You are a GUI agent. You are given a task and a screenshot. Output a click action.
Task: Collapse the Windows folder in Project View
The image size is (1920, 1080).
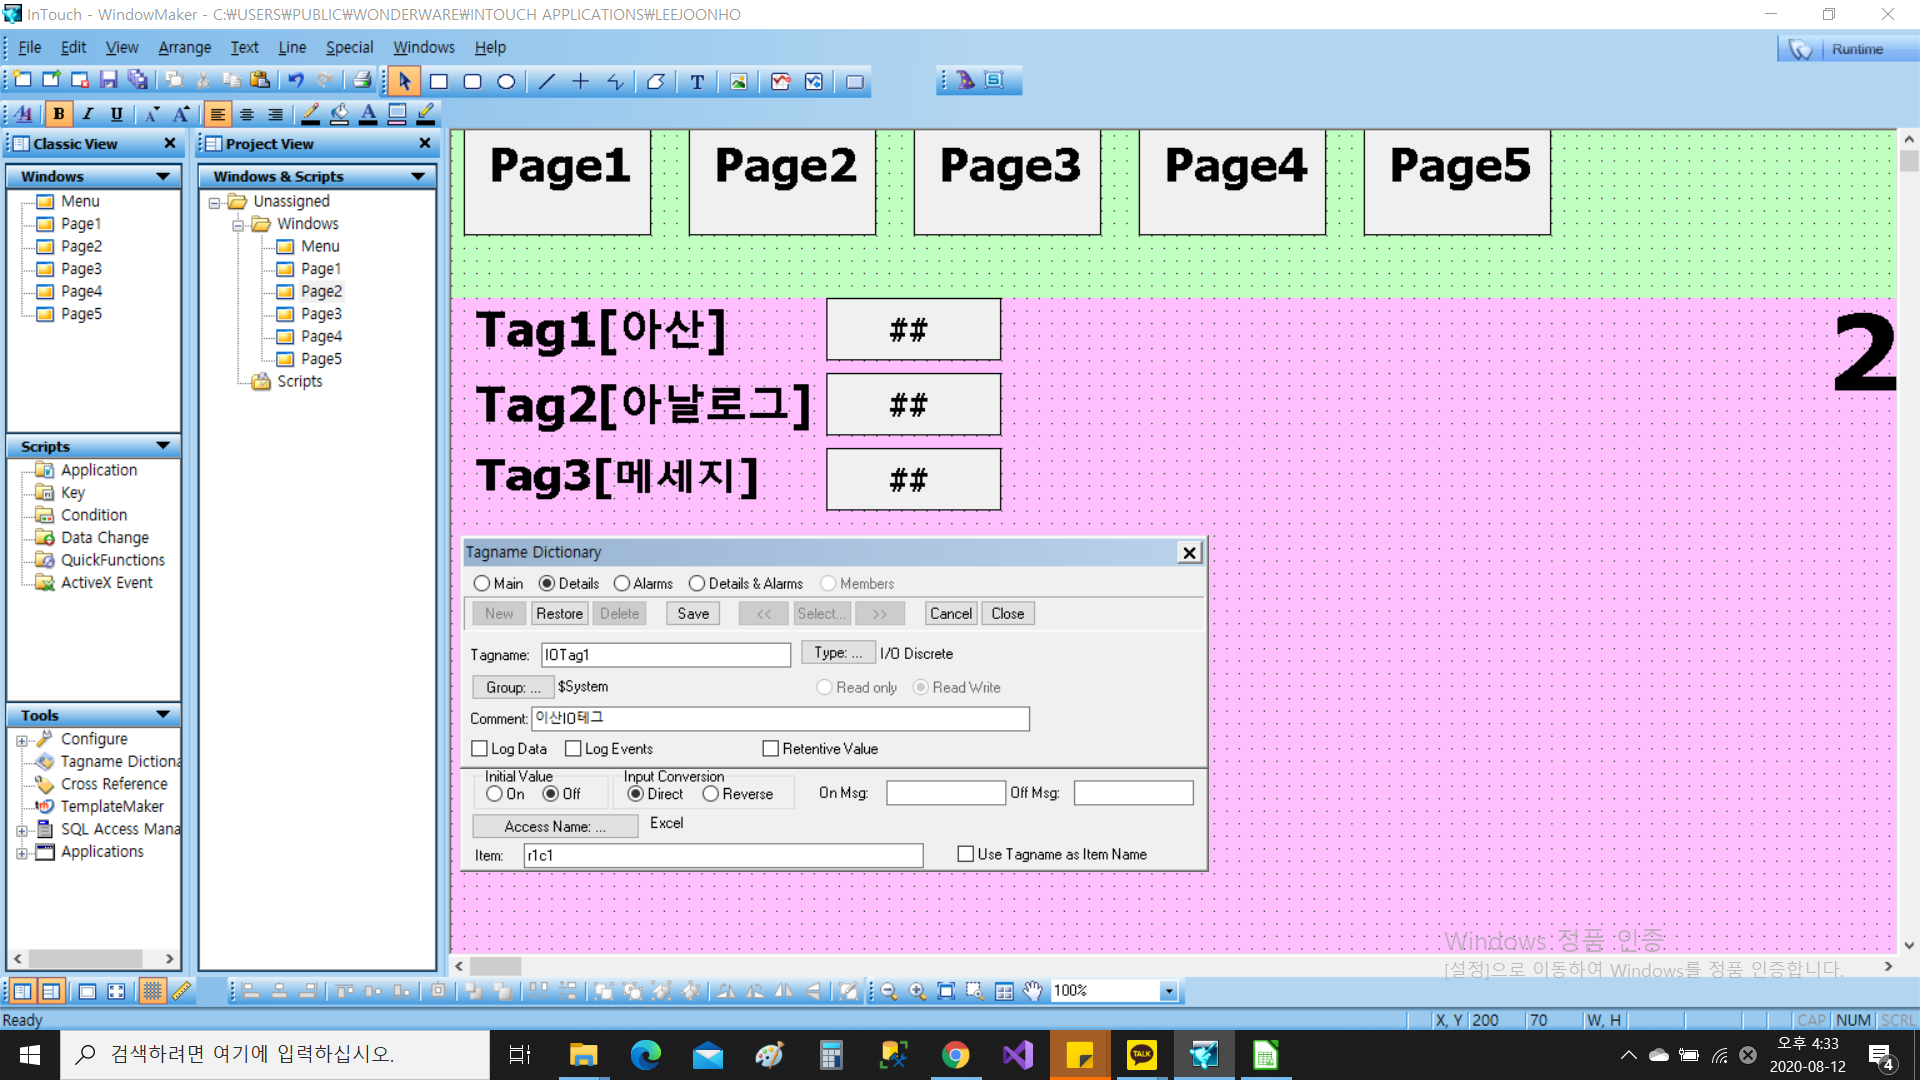238,225
